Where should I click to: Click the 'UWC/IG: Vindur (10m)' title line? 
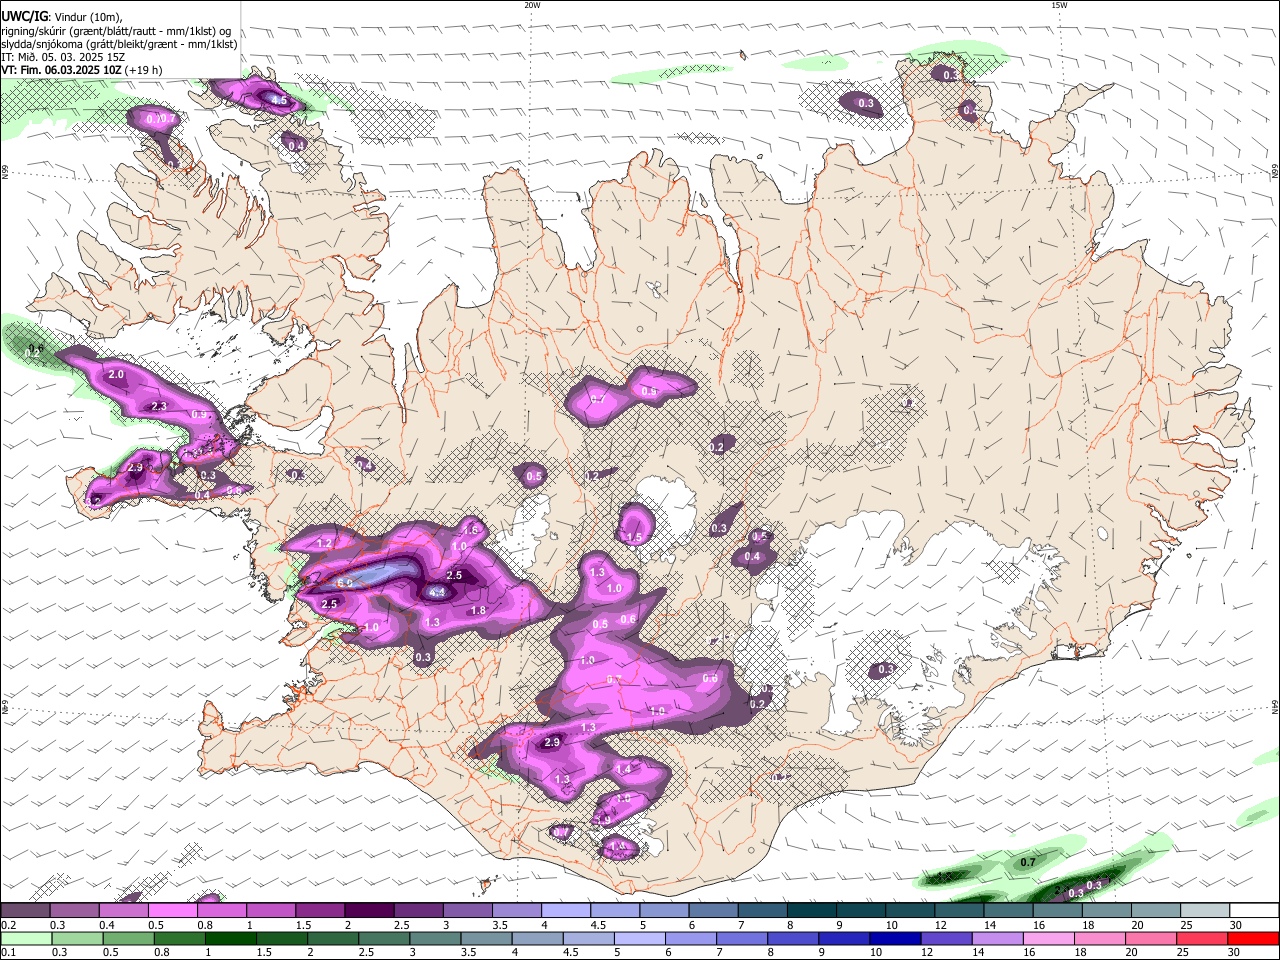coord(62,17)
